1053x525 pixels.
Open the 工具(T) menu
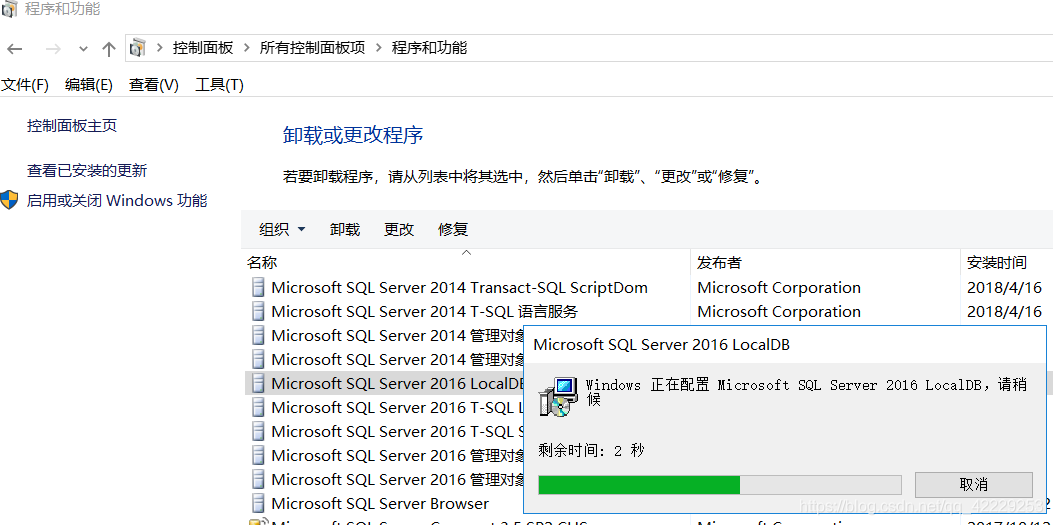(219, 85)
